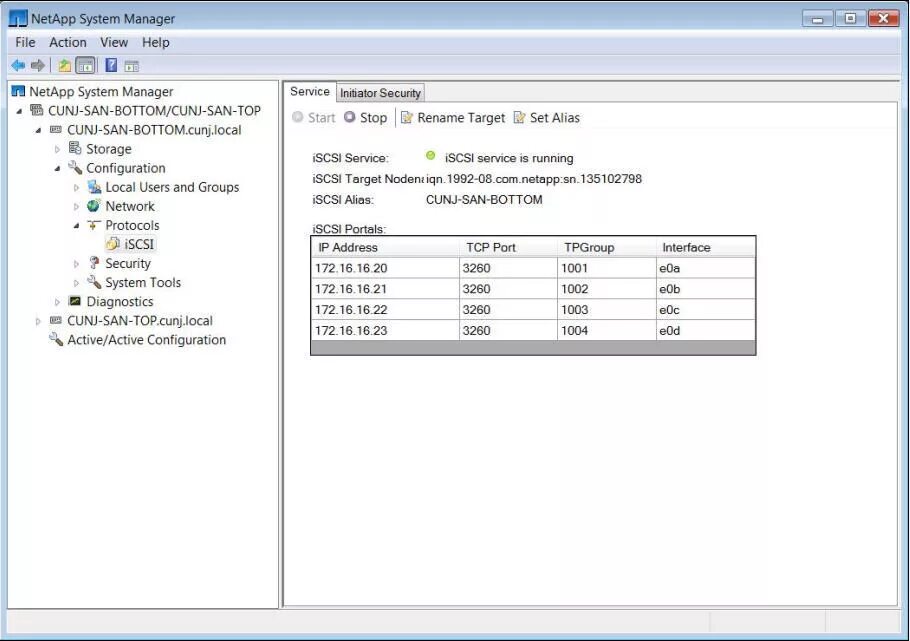Click the System Tools icon
Screen dimensions: 910x641
pos(94,282)
